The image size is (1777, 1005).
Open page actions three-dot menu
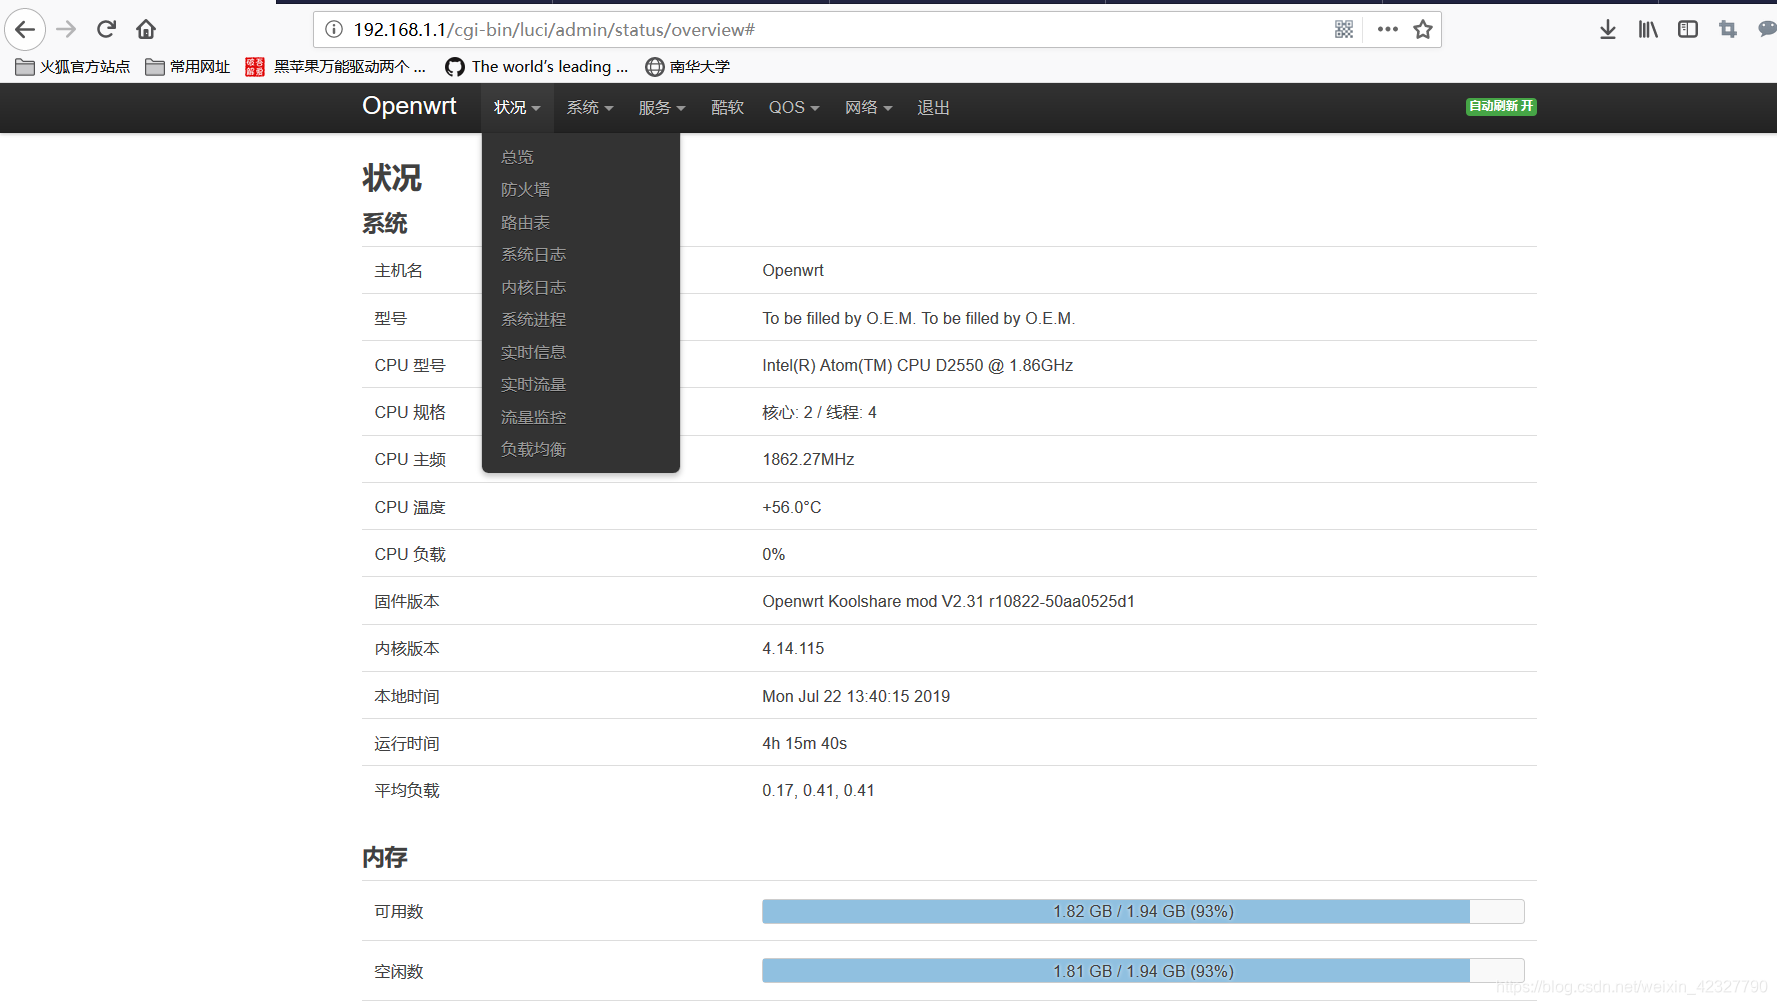pyautogui.click(x=1388, y=29)
